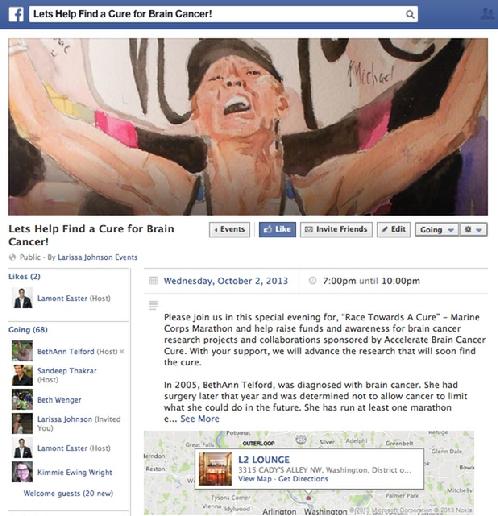Click the Edit event button
The image size is (498, 516).
[x=394, y=229]
